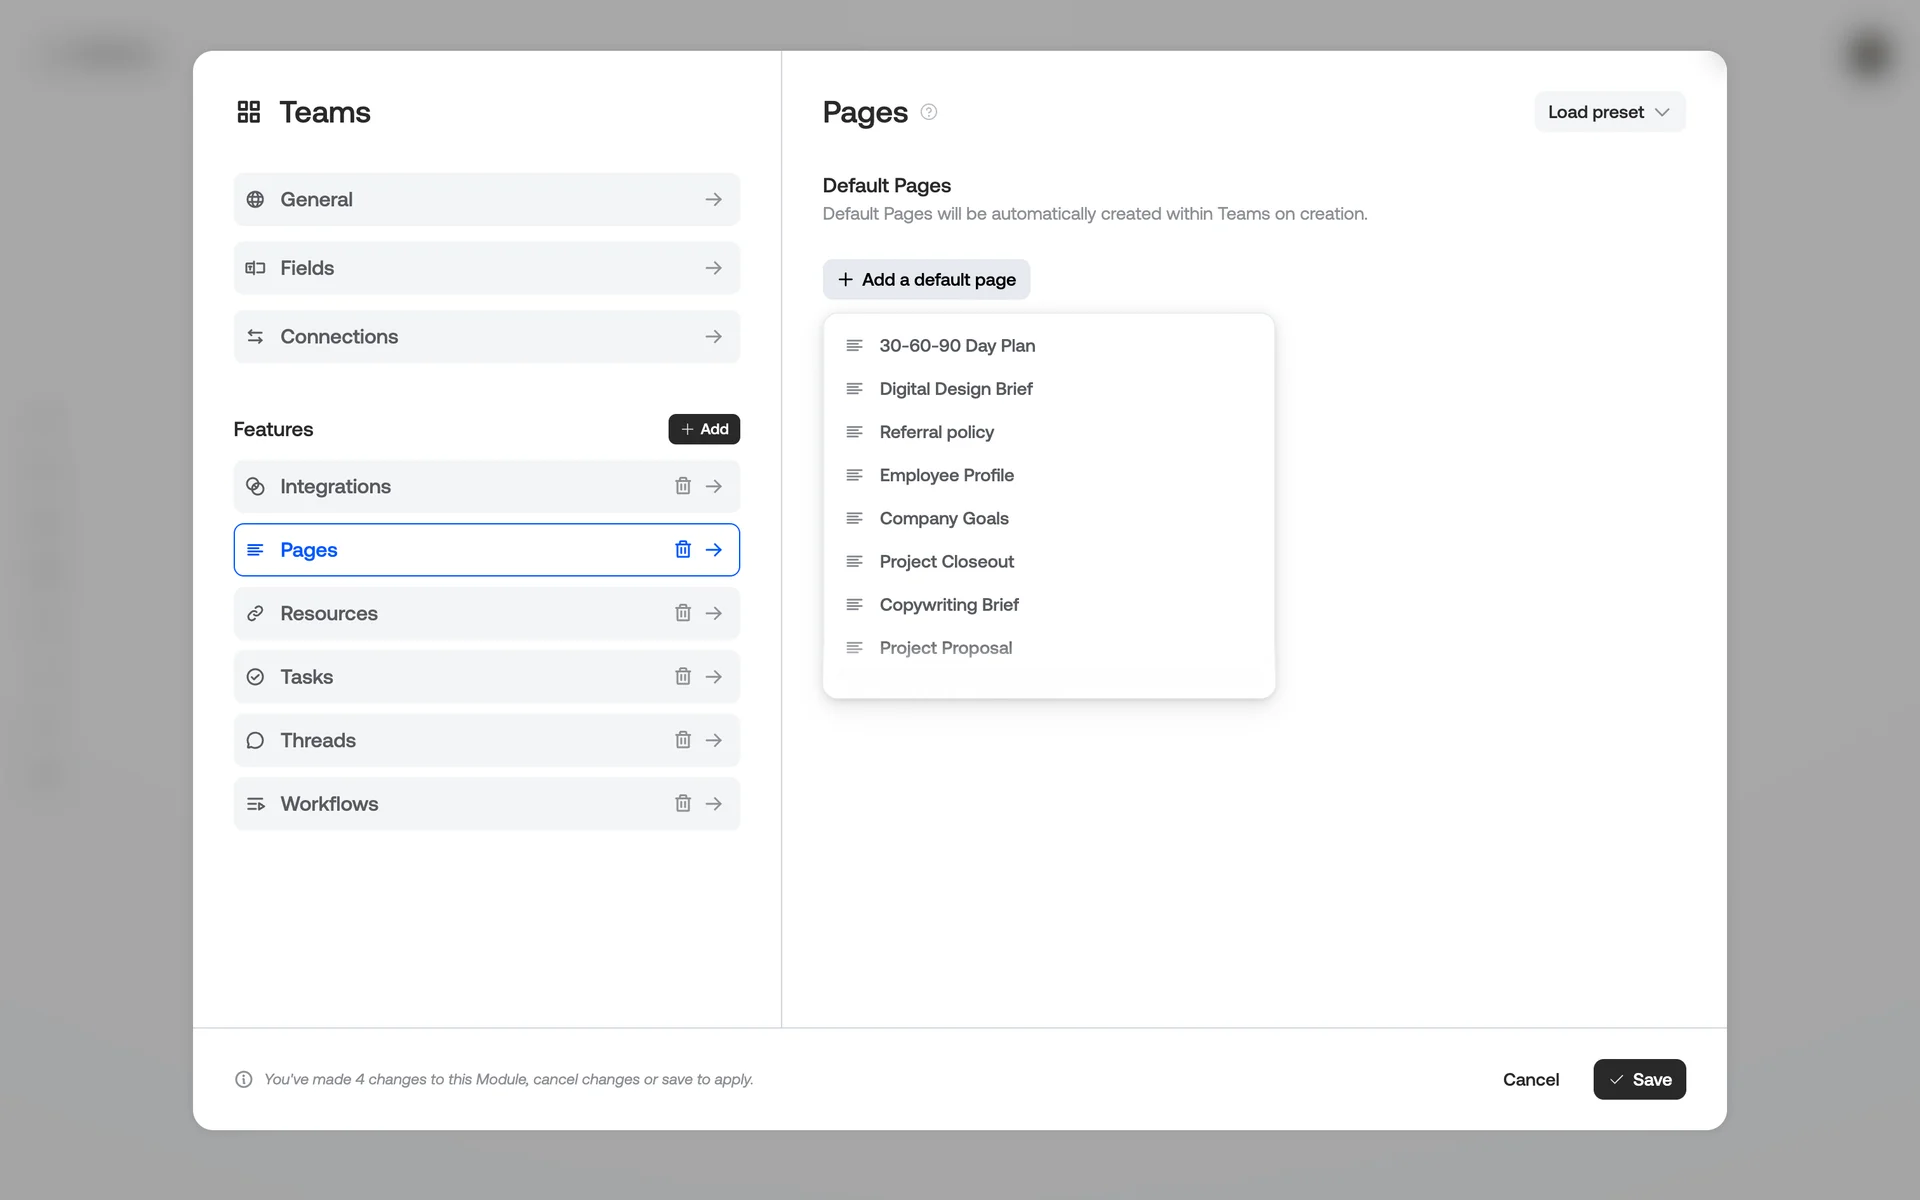Go to the Fields section
1920x1200 pixels.
coord(486,268)
